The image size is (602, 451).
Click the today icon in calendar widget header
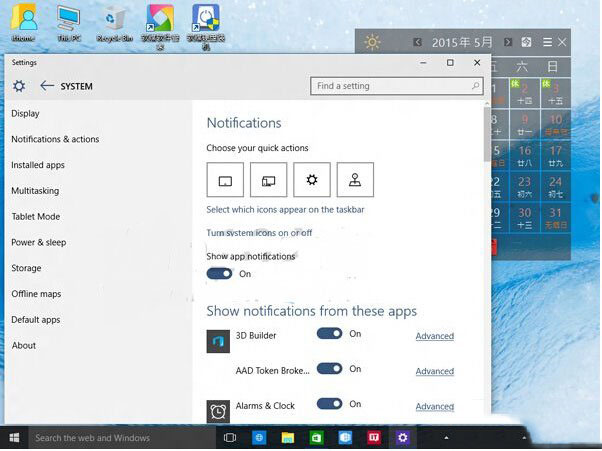click(526, 42)
